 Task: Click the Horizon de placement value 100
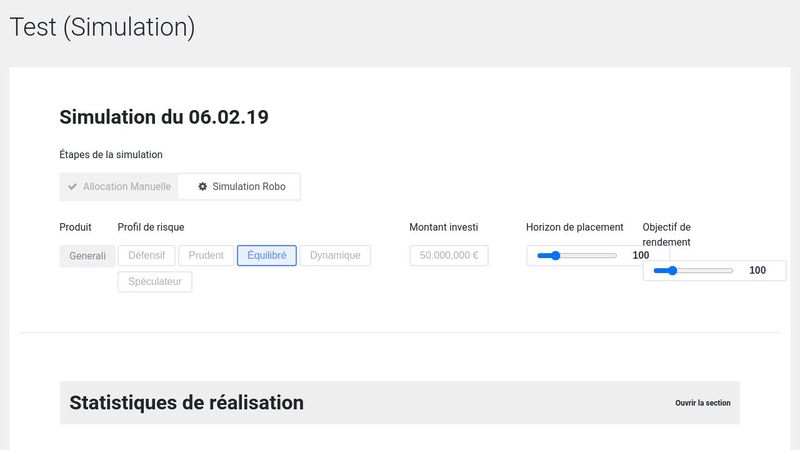(641, 256)
